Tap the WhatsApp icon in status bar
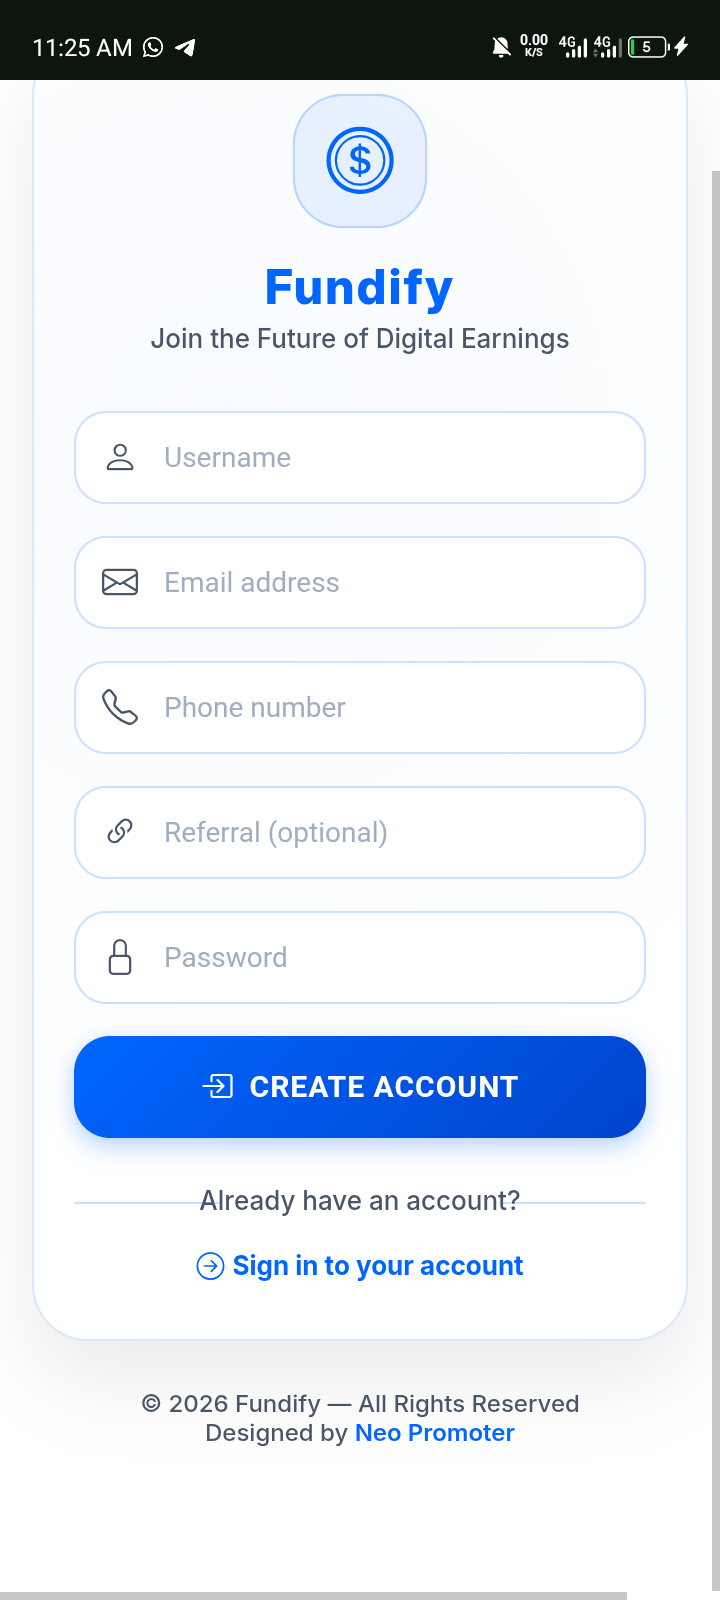 (x=153, y=47)
